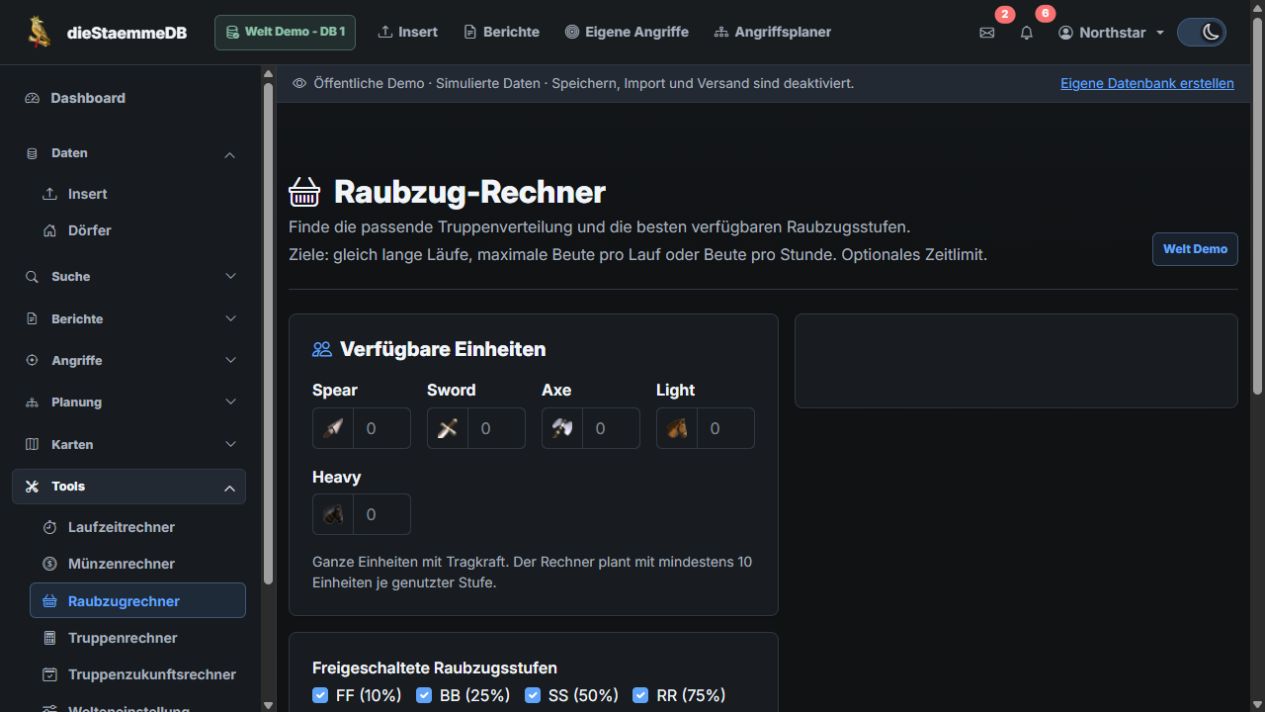Screen dimensions: 1265x712
Task: Click the sidebar scrollbar up arrow
Action: (268, 73)
